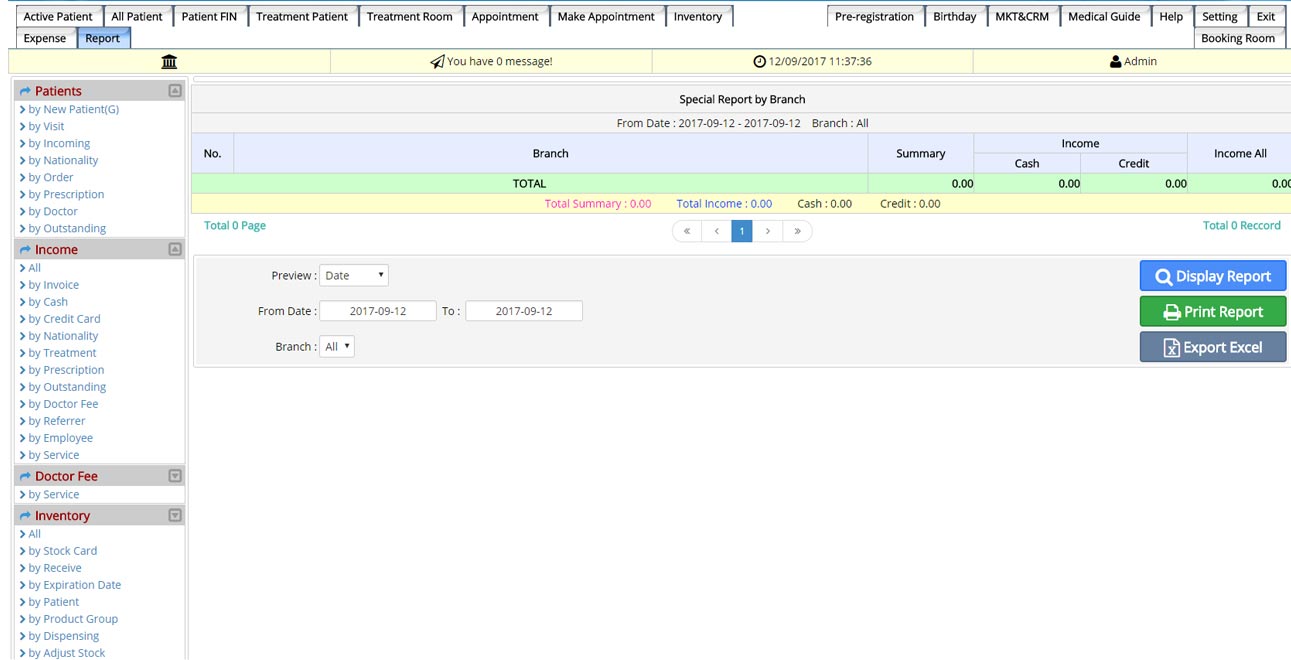
Task: Switch to the Inventory tab
Action: [x=698, y=17]
